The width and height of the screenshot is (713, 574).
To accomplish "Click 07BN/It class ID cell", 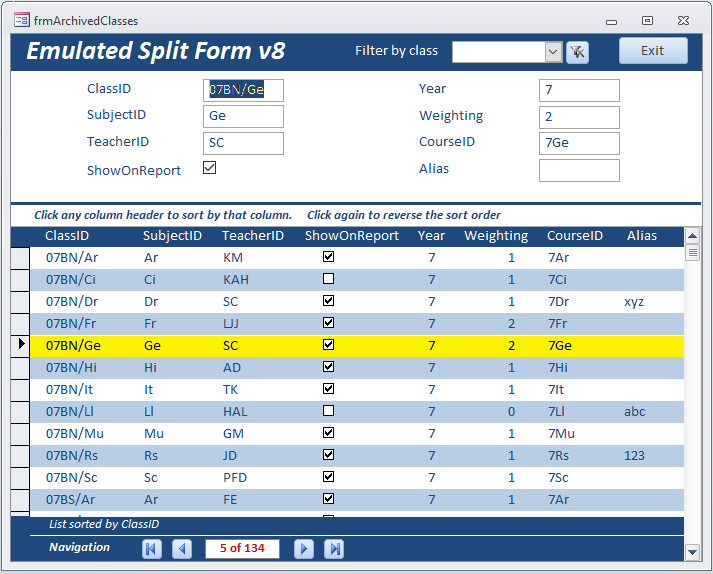I will tap(69, 390).
